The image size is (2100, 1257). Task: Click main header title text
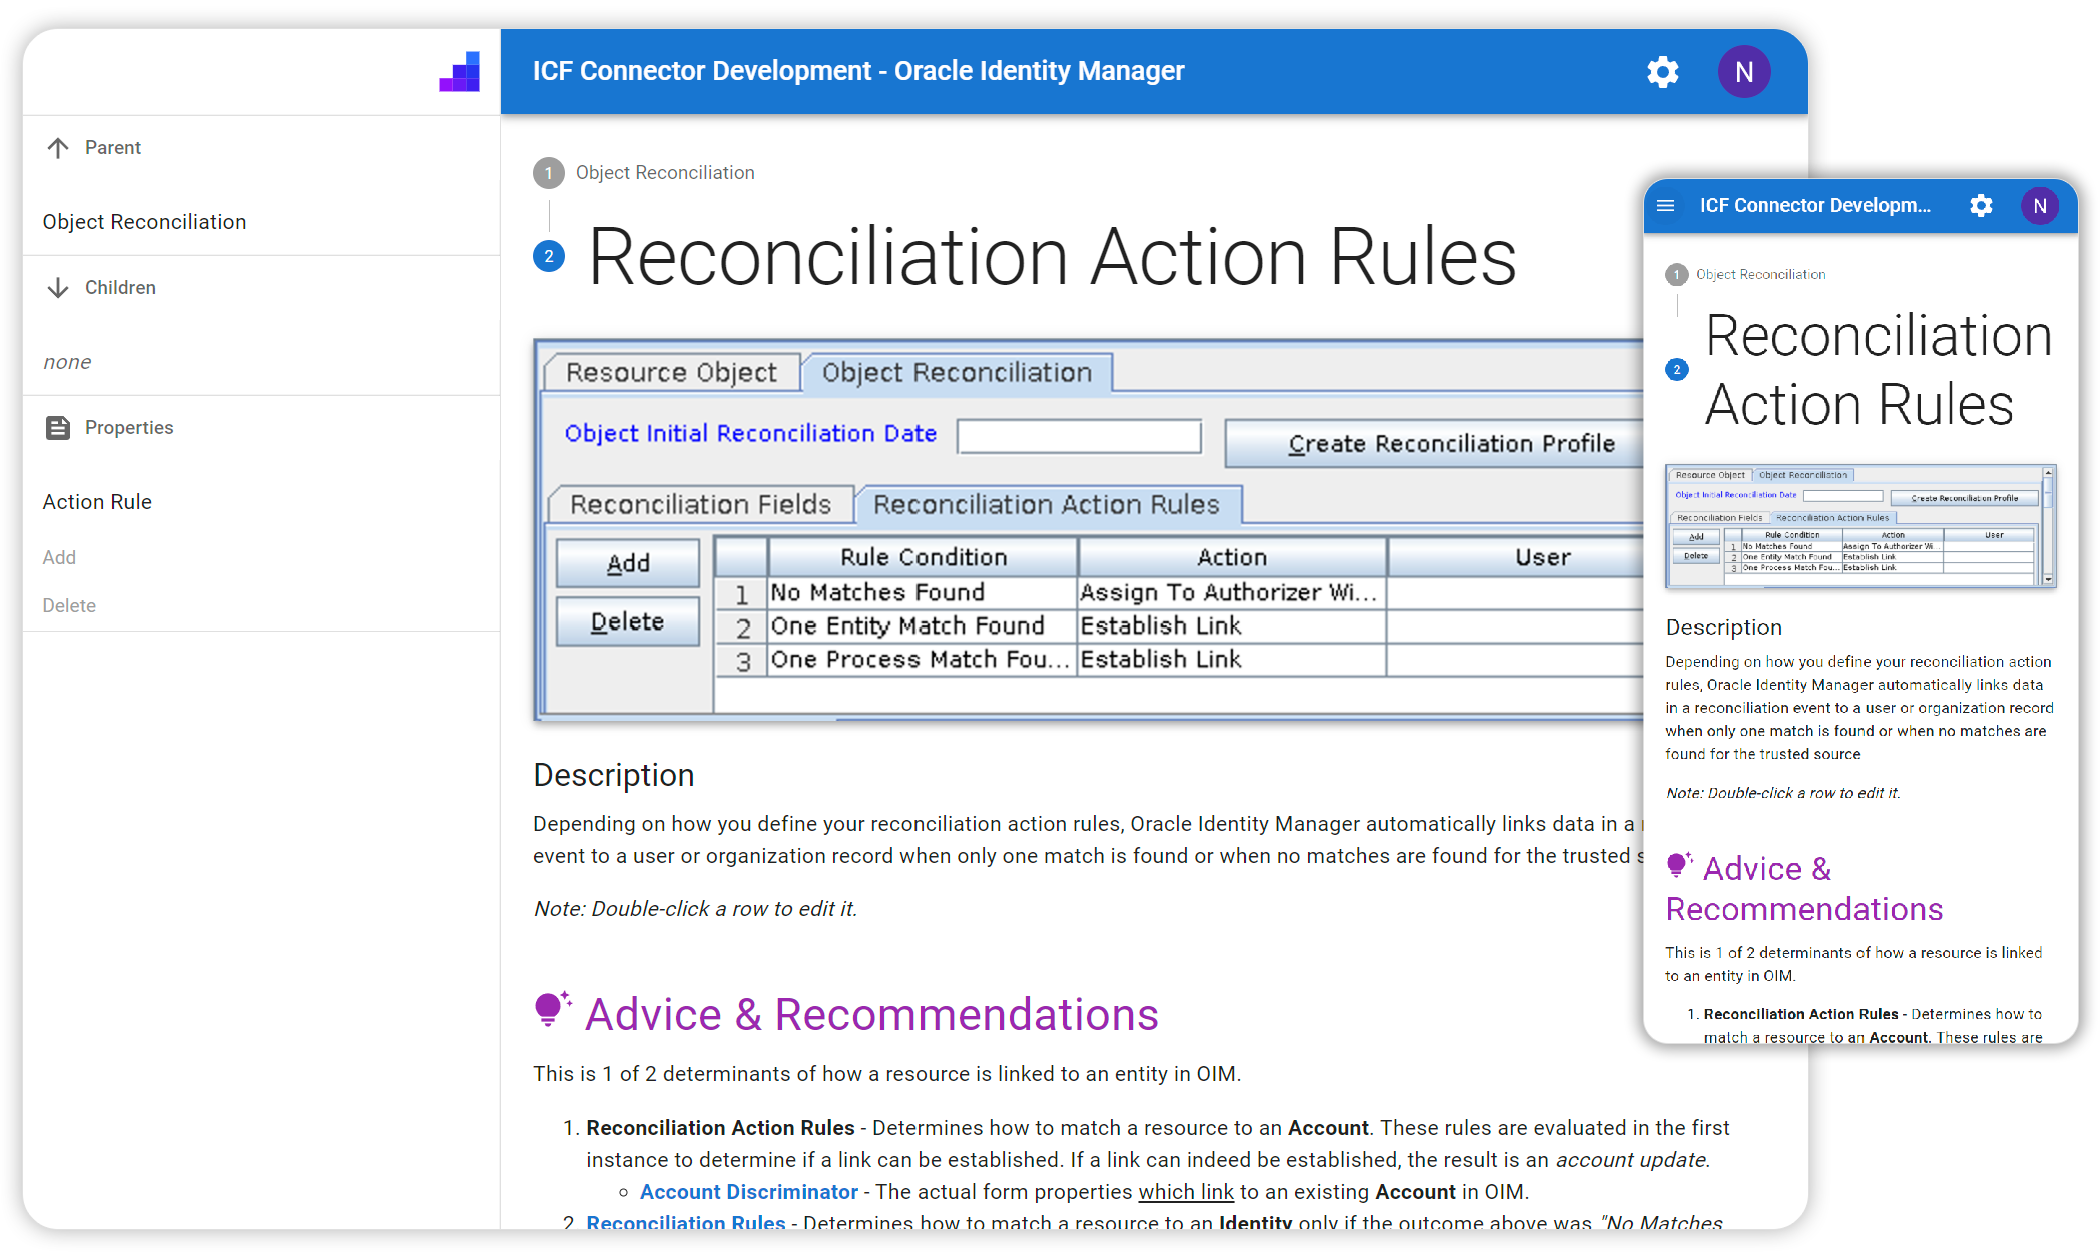point(858,72)
